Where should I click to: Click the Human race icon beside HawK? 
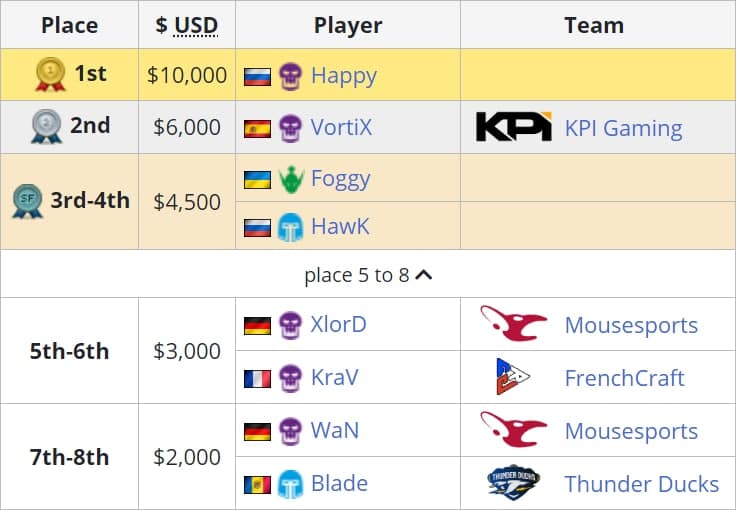pos(290,227)
